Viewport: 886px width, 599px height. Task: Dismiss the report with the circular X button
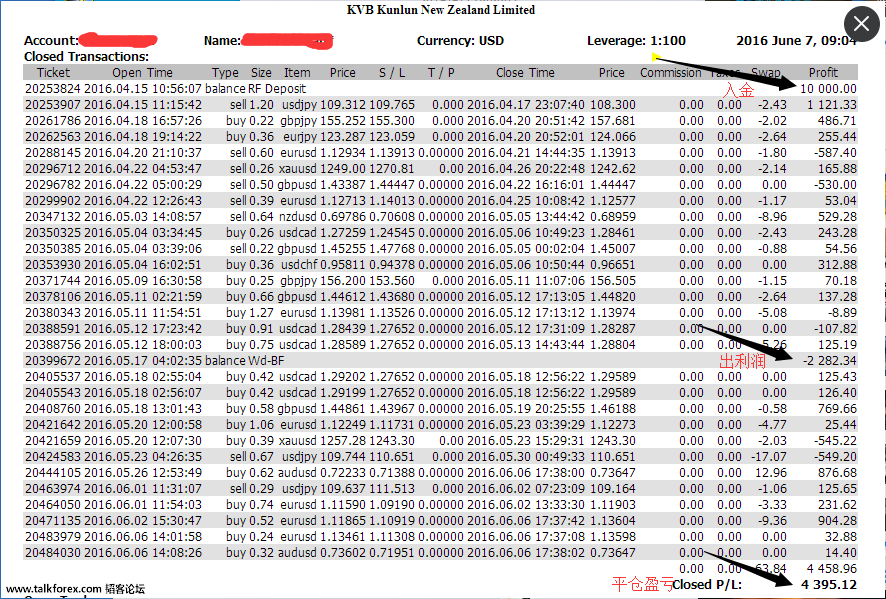[x=861, y=24]
